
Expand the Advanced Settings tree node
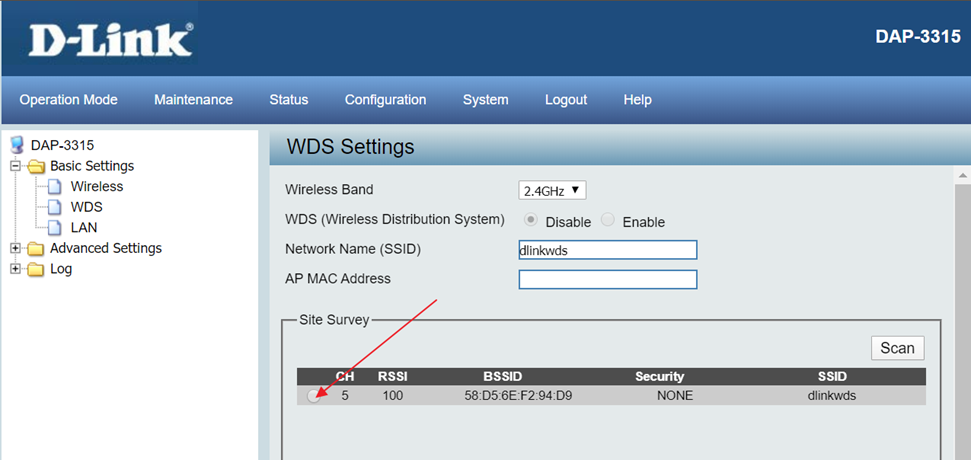[15, 249]
